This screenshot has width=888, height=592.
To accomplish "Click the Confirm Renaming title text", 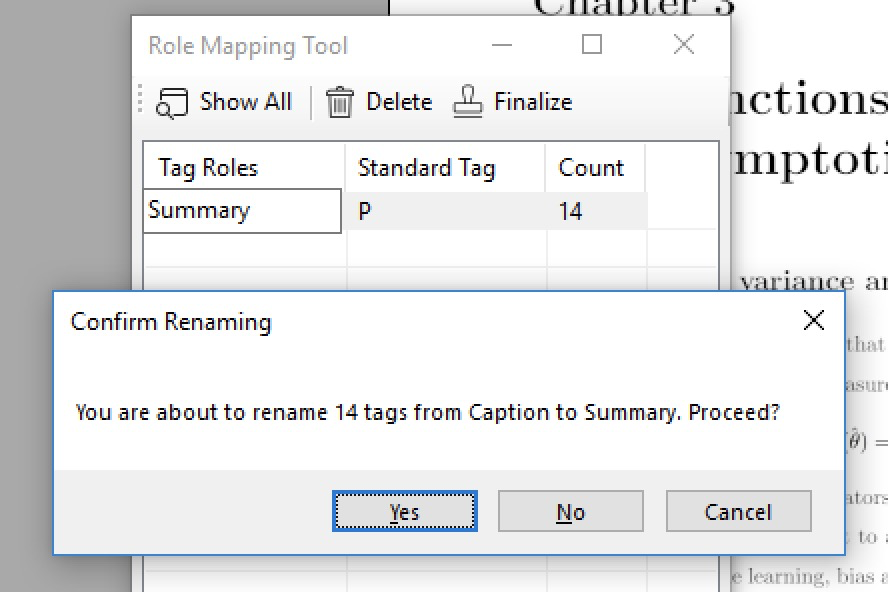I will point(171,322).
